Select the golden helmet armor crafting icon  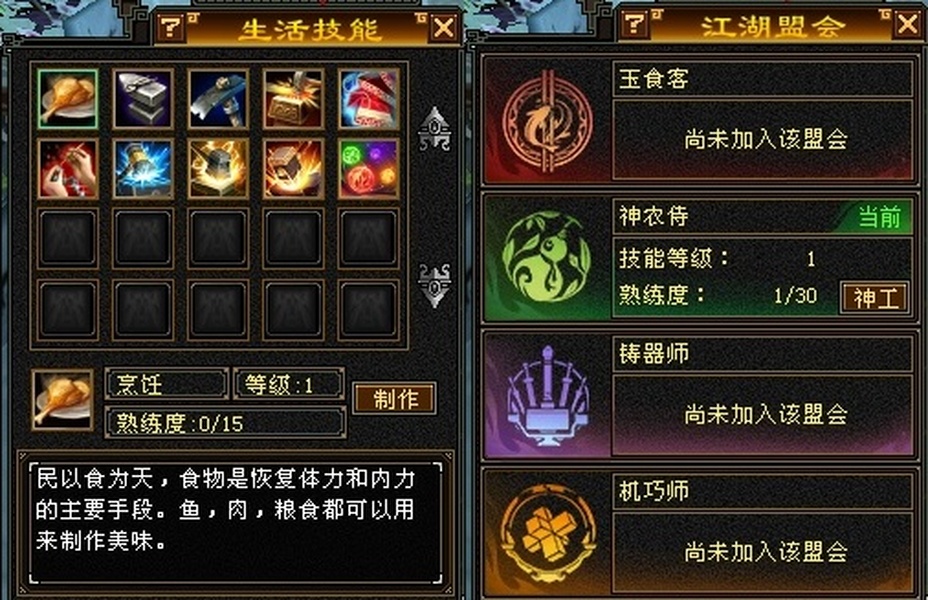(x=218, y=169)
